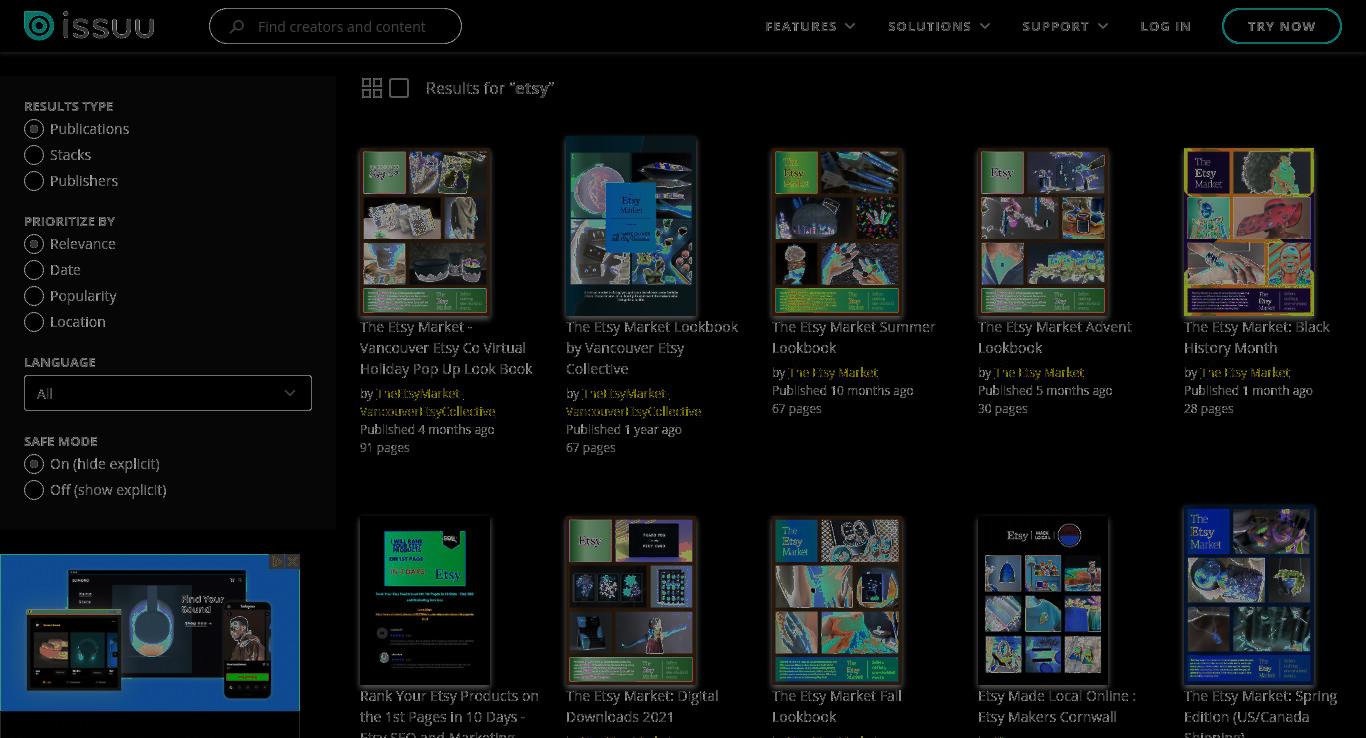Open TheEtsyMarket publisher link under Black History Month
This screenshot has height=738, width=1366.
(1245, 373)
